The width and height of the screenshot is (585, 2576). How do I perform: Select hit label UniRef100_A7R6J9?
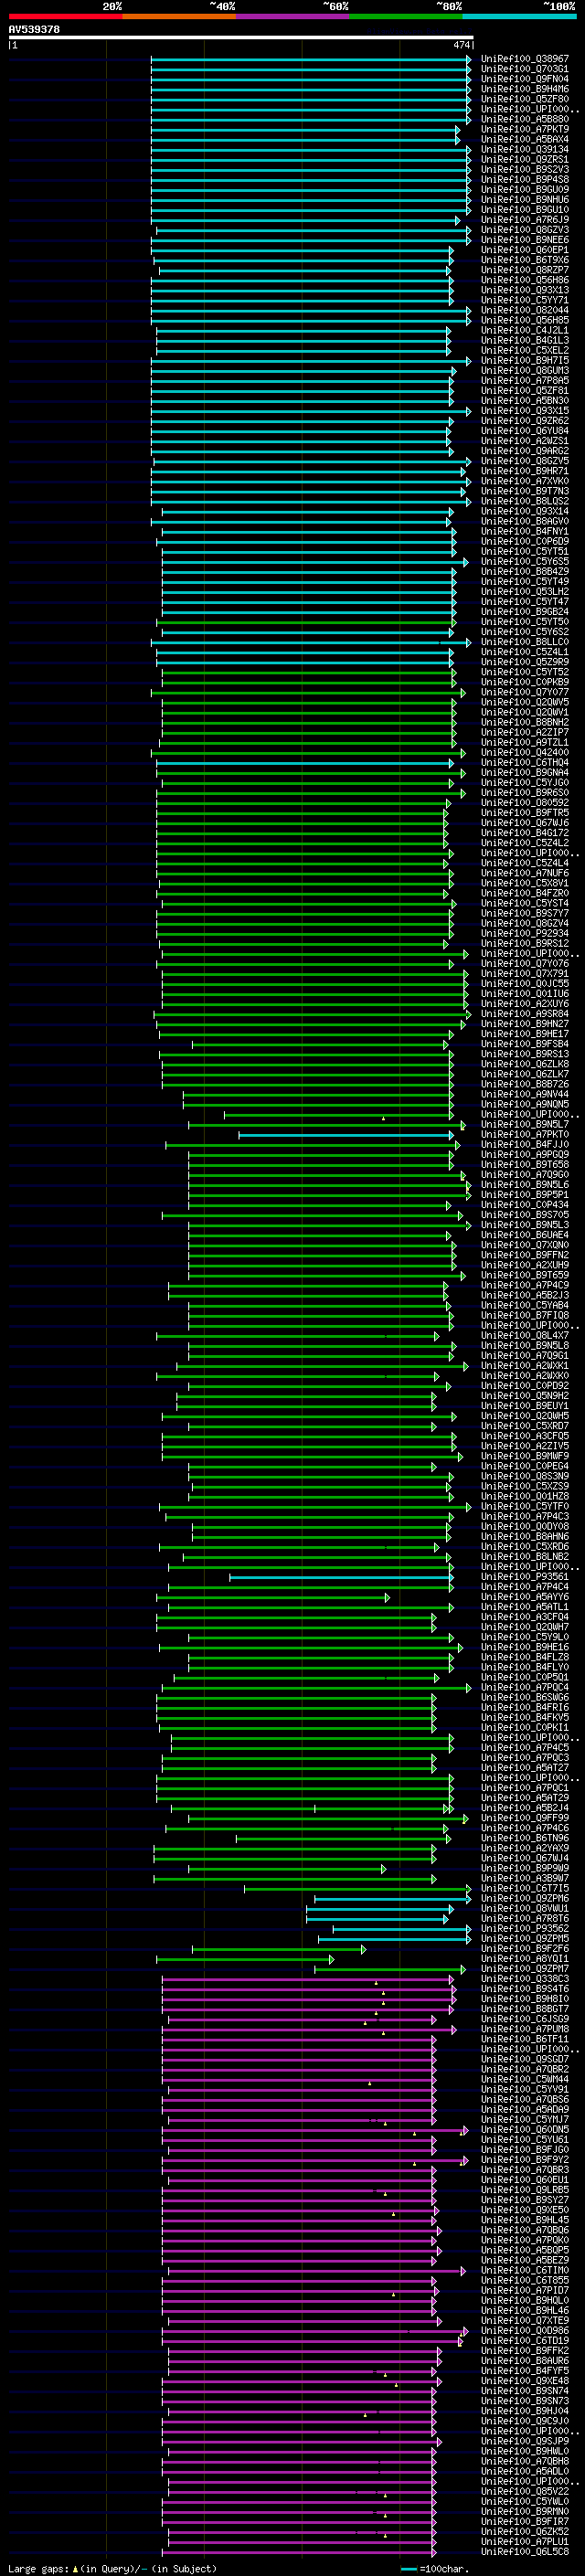pos(525,219)
